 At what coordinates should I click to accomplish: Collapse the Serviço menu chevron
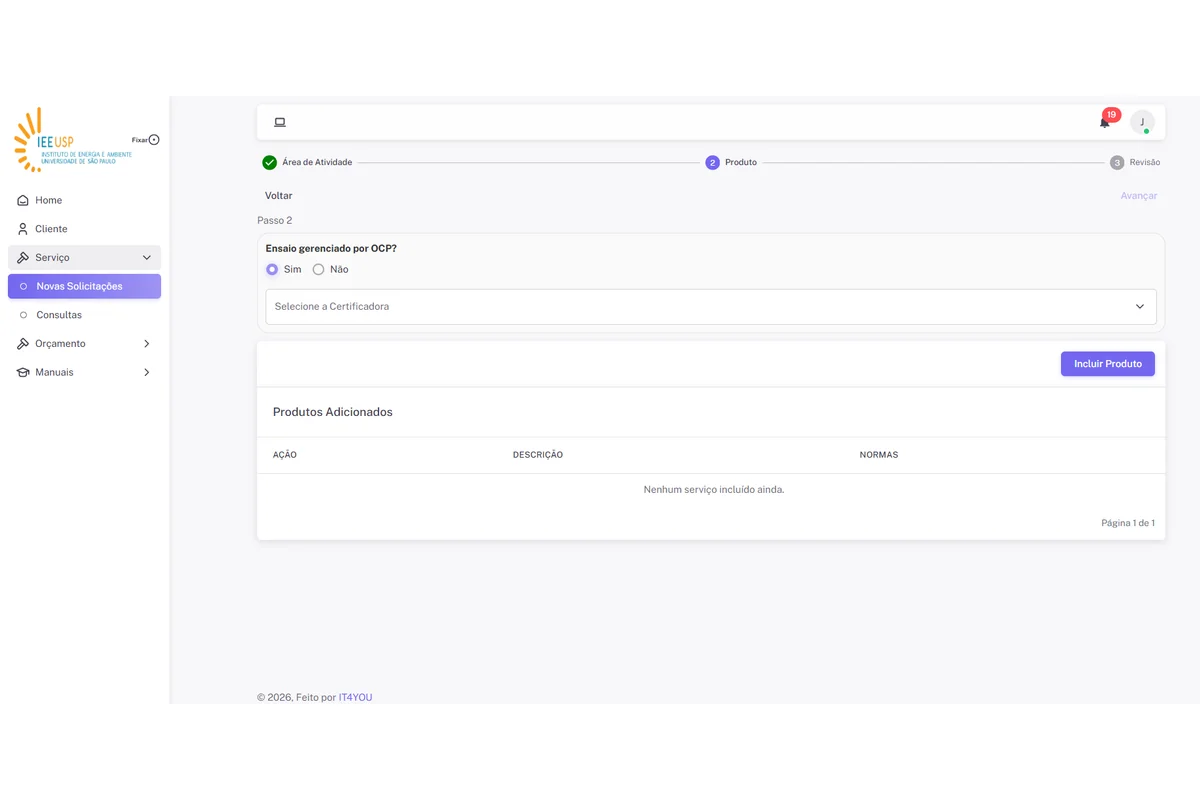pos(147,257)
